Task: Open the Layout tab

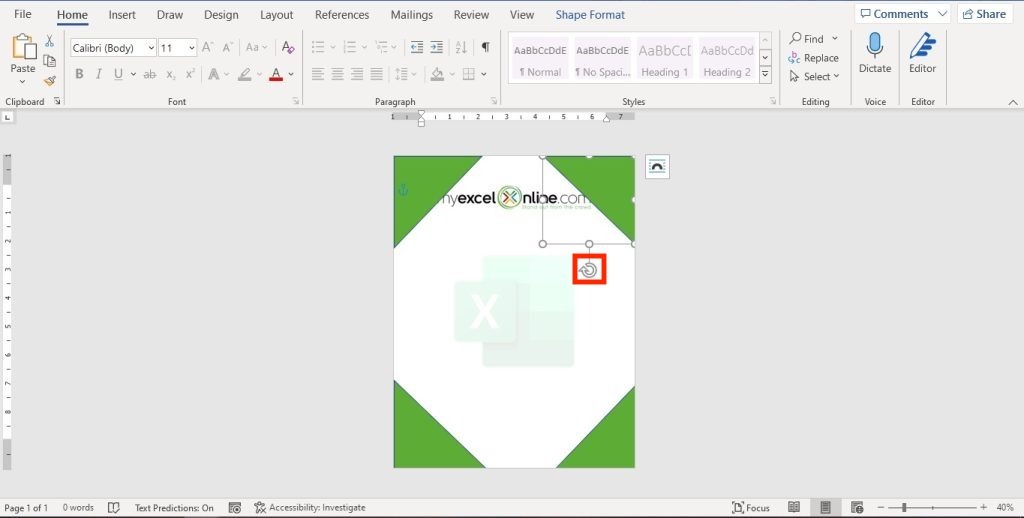Action: [x=276, y=14]
